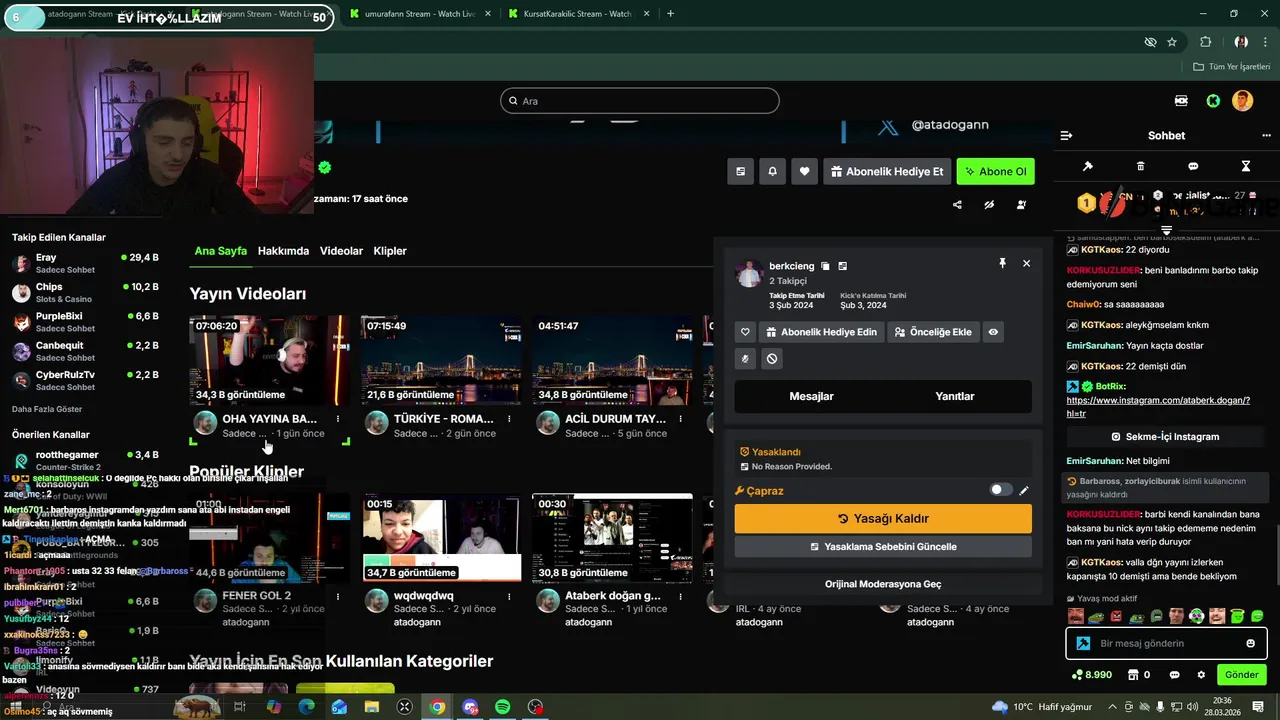Image resolution: width=1280 pixels, height=720 pixels.
Task: Click the hourglass icon in chat header
Action: click(1246, 166)
